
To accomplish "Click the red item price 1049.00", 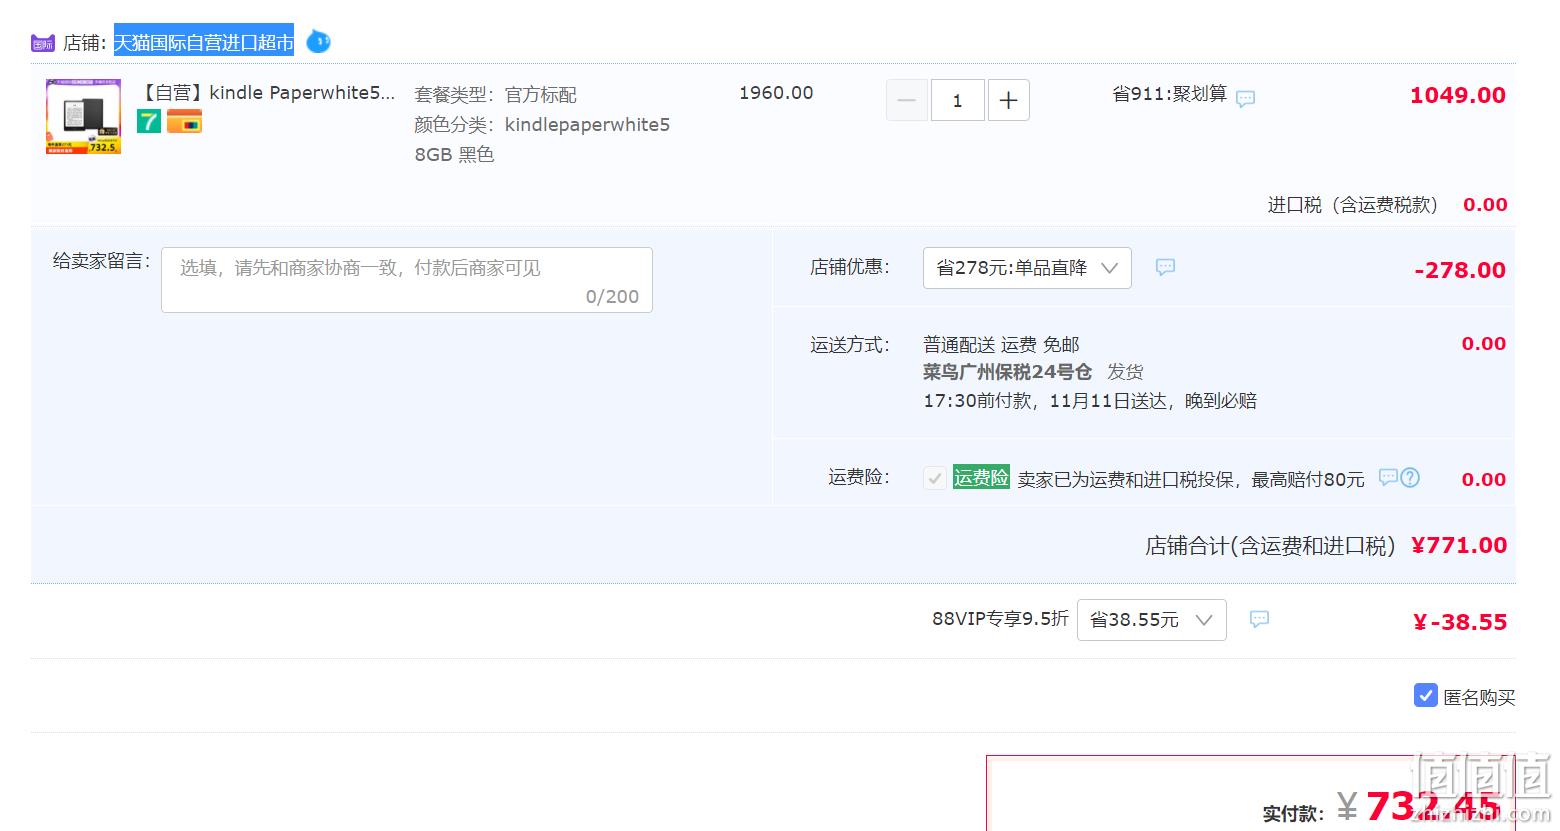I will tap(1457, 95).
